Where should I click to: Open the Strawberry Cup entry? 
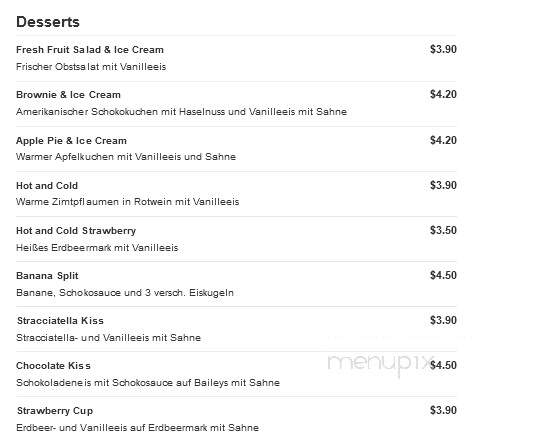pyautogui.click(x=55, y=411)
